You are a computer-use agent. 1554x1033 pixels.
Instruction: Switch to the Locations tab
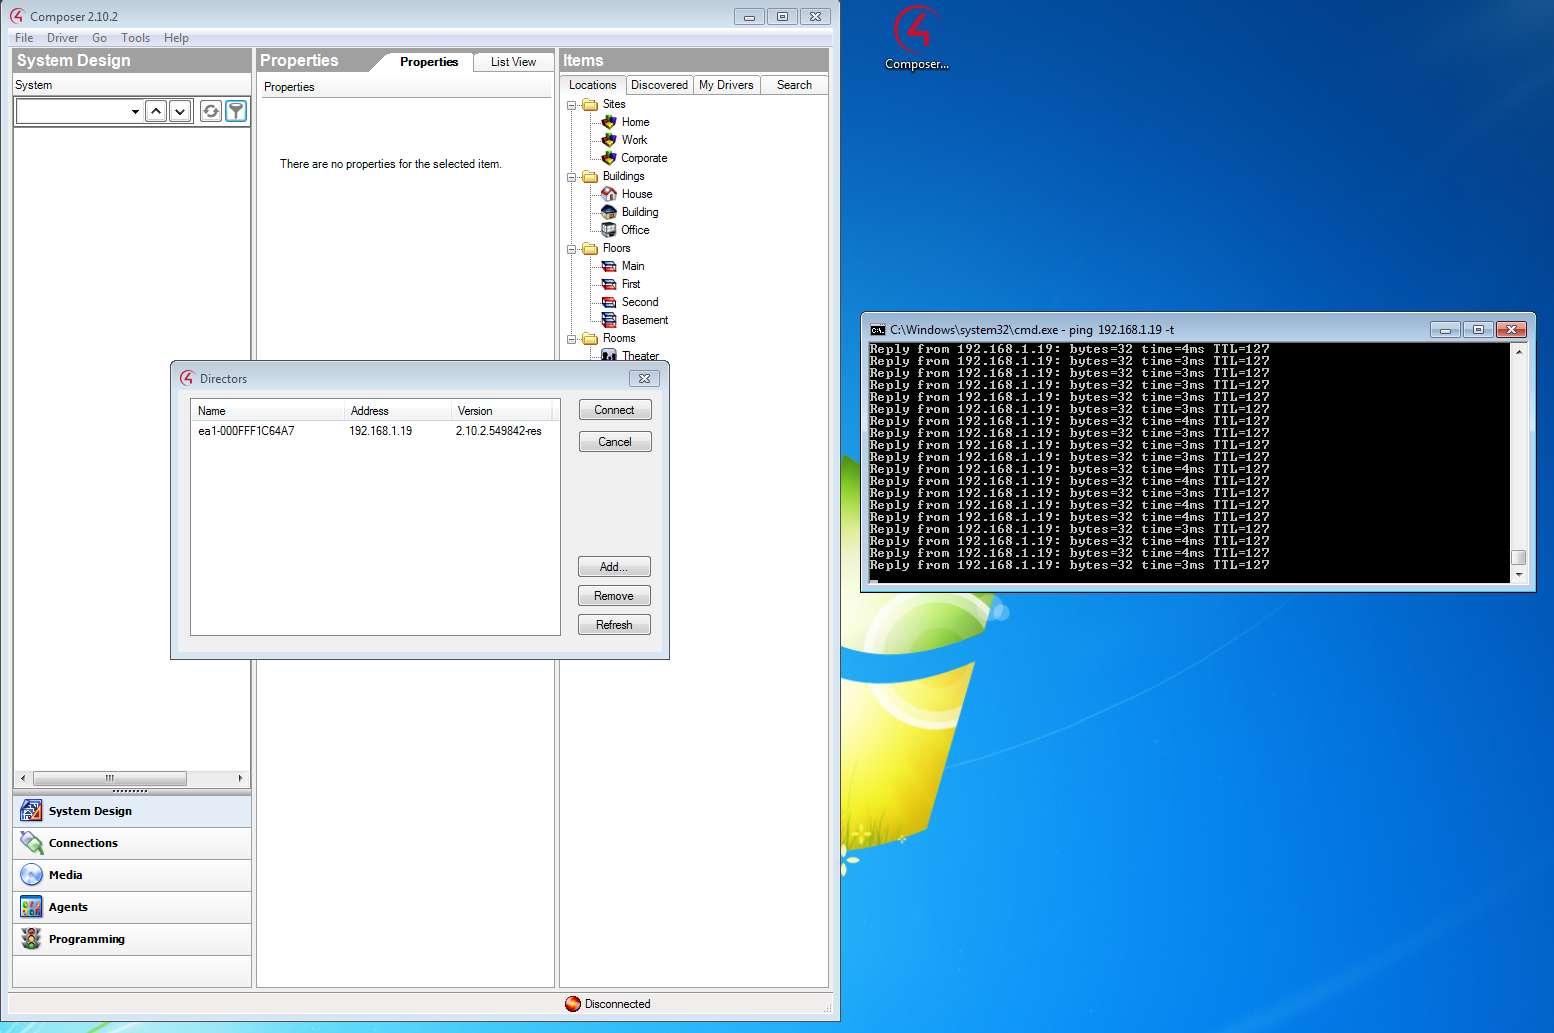click(x=593, y=85)
